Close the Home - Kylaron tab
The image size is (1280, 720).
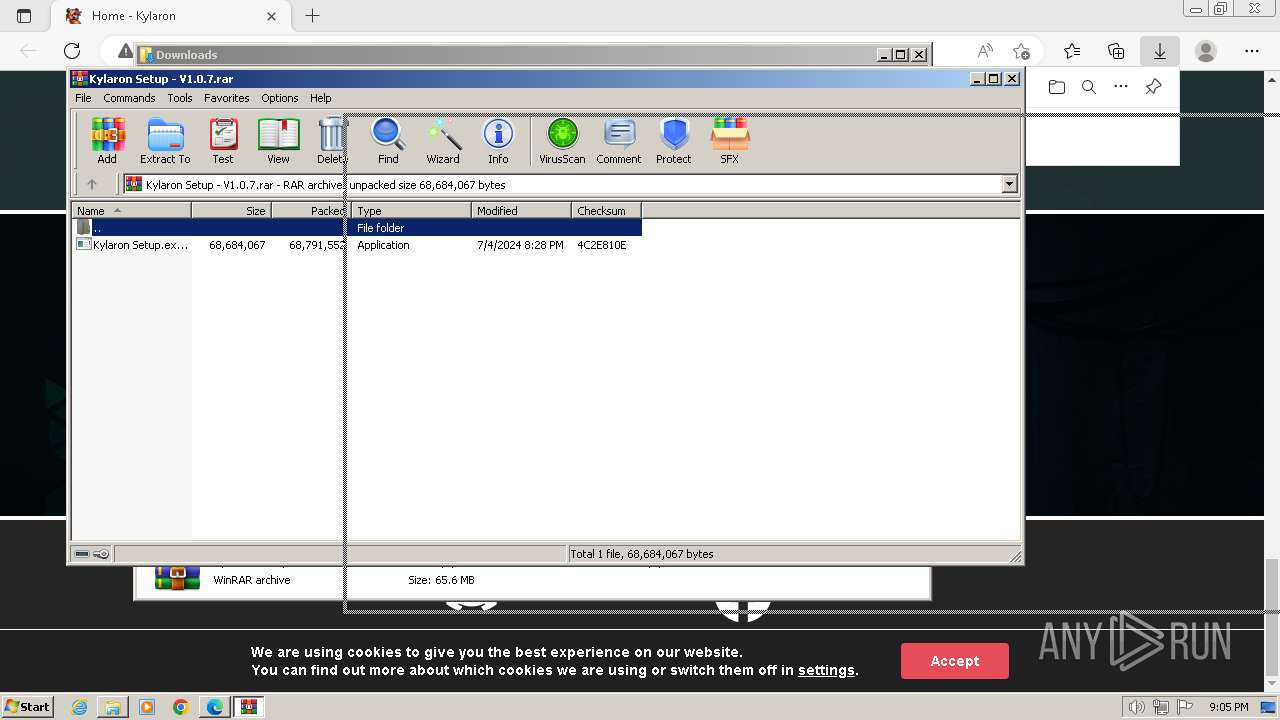(x=271, y=16)
